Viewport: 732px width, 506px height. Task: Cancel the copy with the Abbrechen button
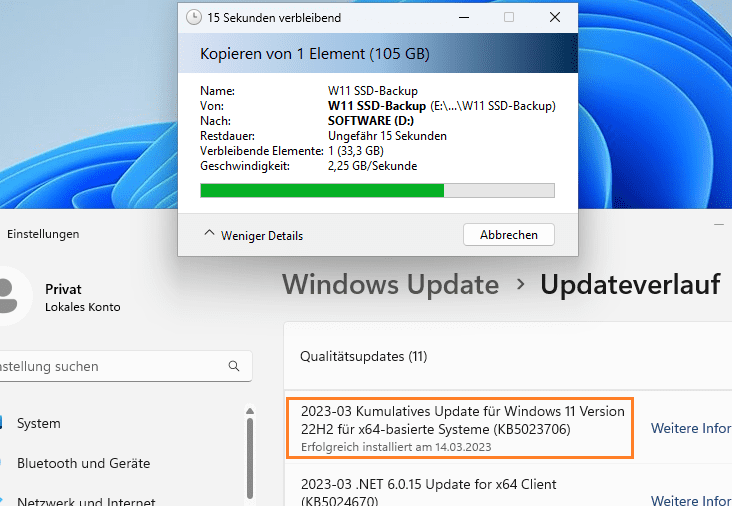509,235
